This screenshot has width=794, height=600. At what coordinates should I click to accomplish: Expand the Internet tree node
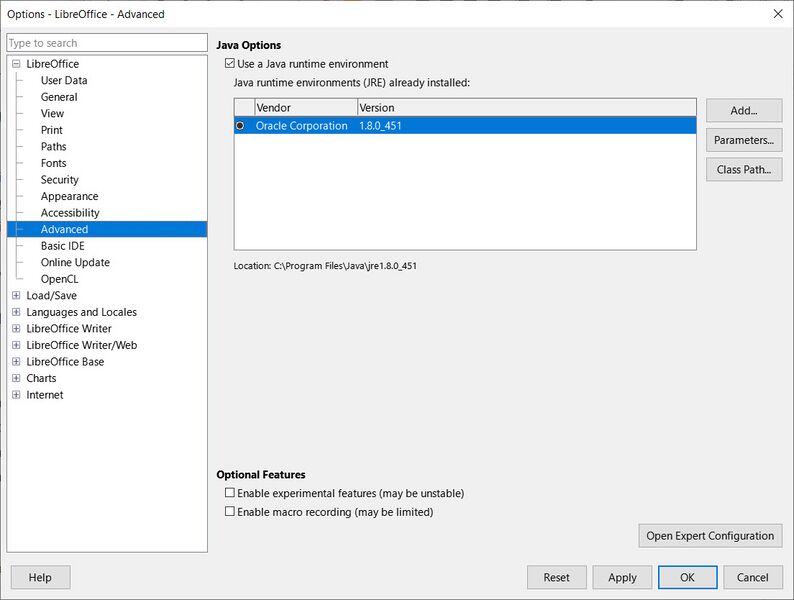tap(16, 395)
